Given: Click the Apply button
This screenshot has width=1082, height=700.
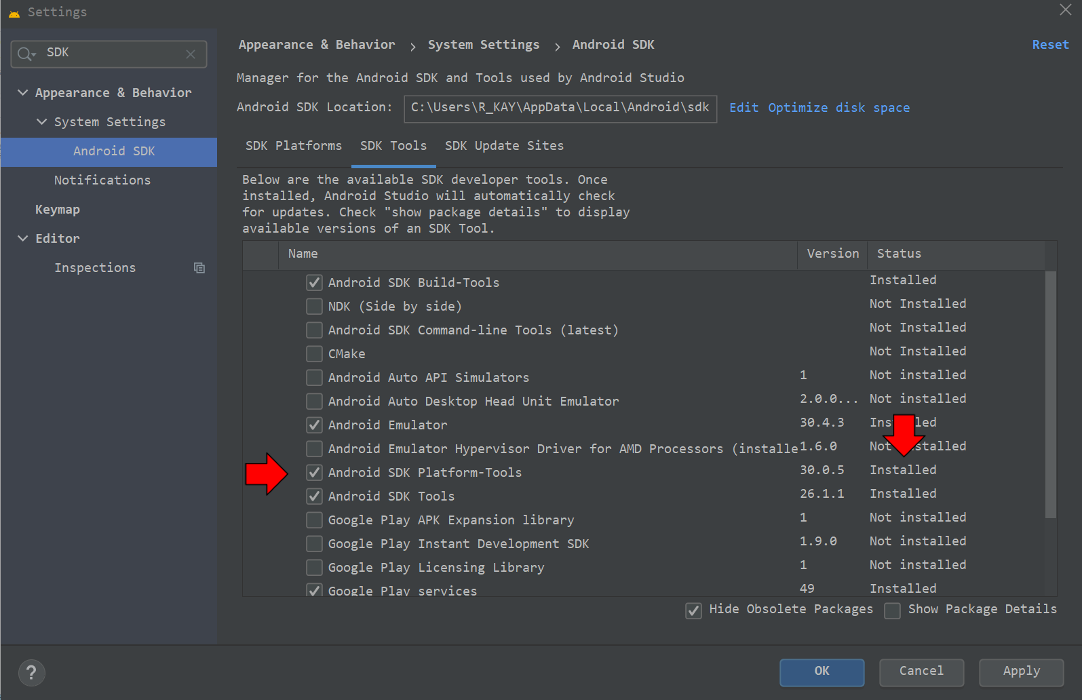Looking at the screenshot, I should click(x=1021, y=672).
